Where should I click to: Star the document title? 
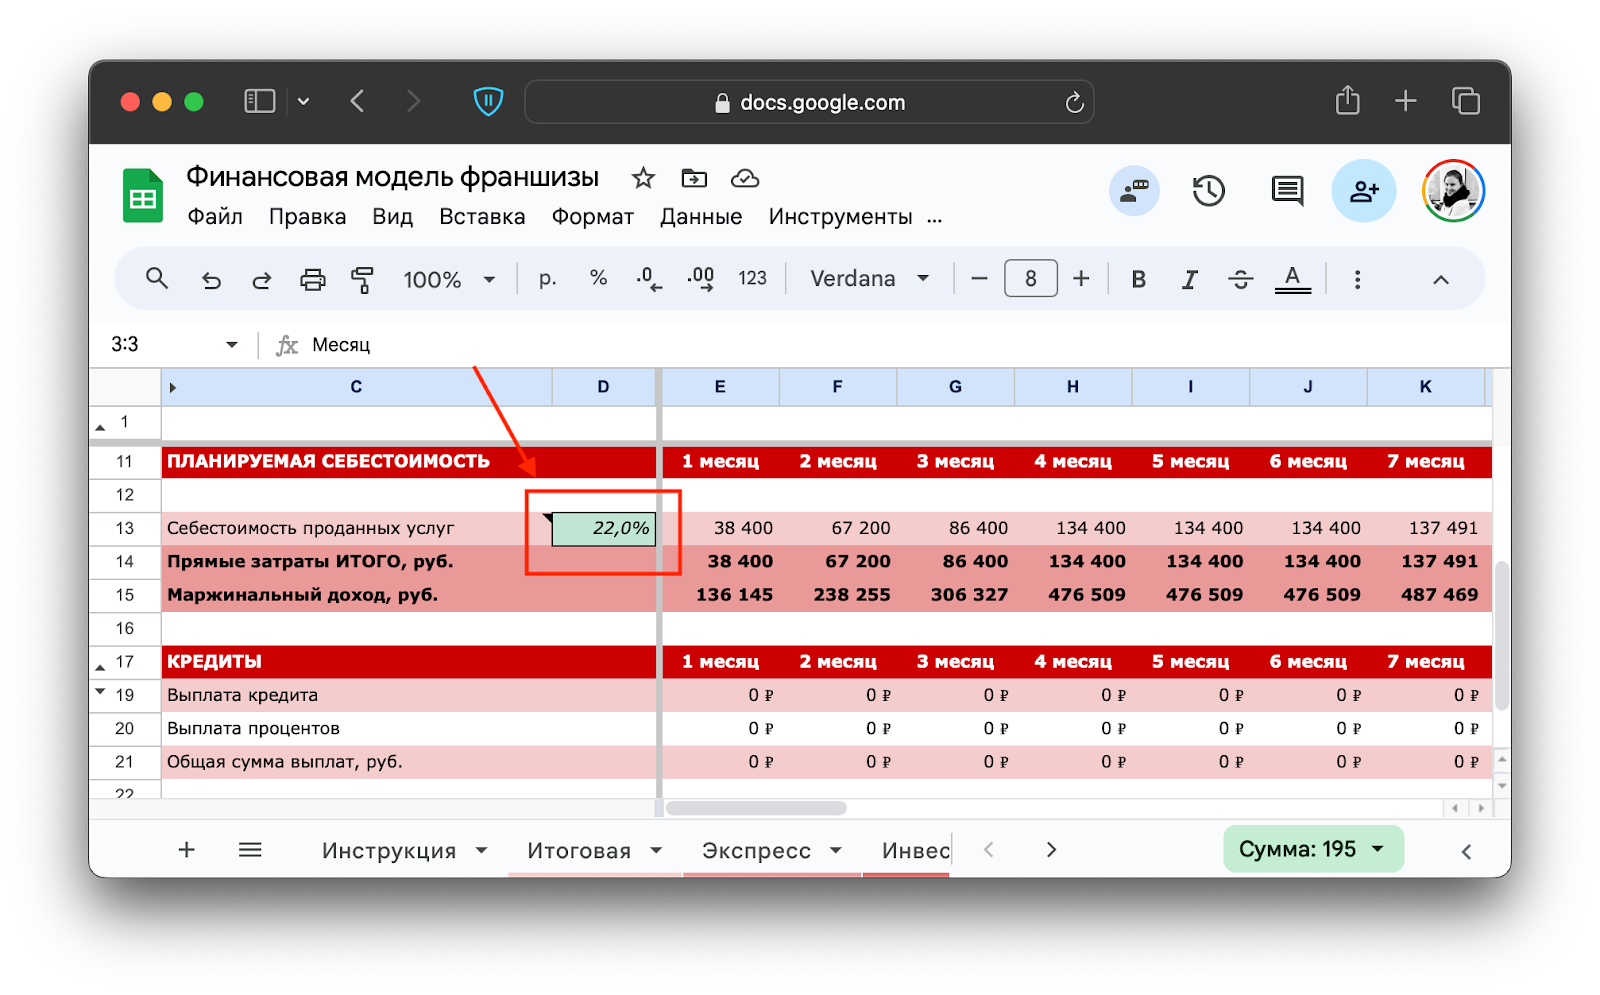pyautogui.click(x=643, y=179)
